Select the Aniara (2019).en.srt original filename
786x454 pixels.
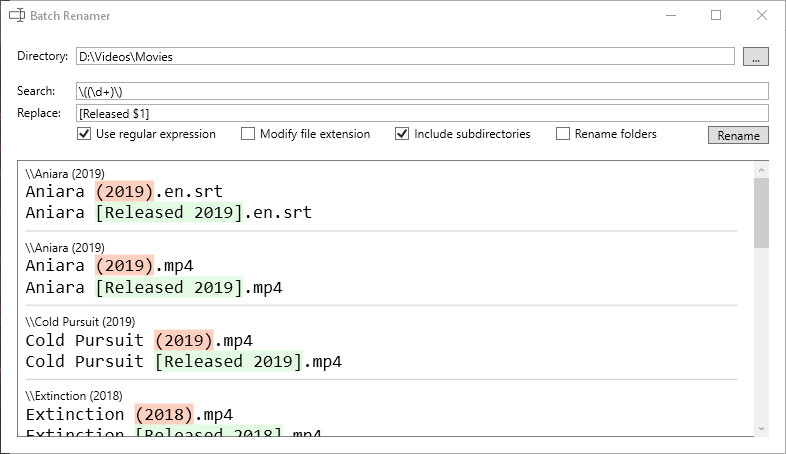tap(124, 191)
